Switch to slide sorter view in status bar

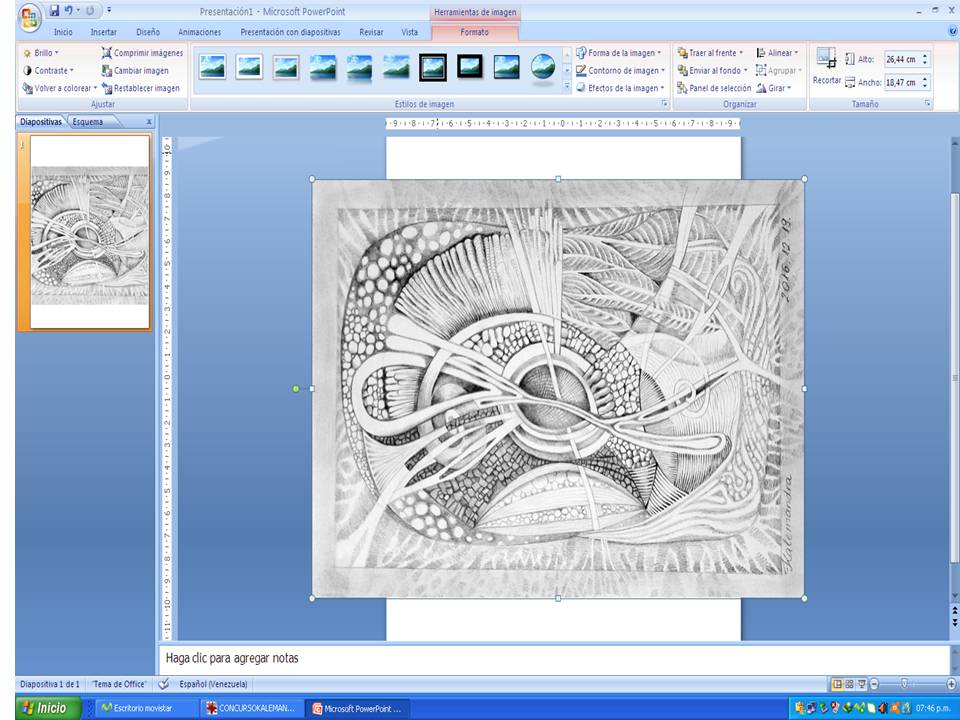coord(849,684)
